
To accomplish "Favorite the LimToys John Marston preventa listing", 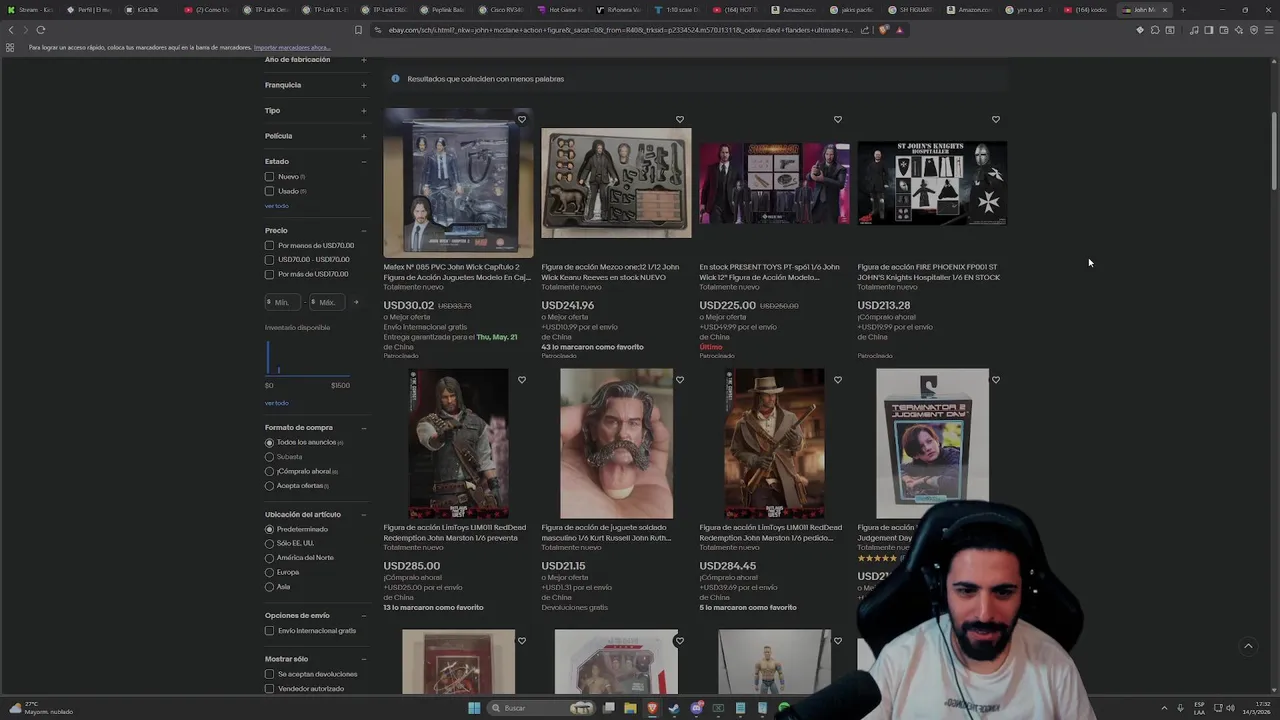I will coord(521,380).
